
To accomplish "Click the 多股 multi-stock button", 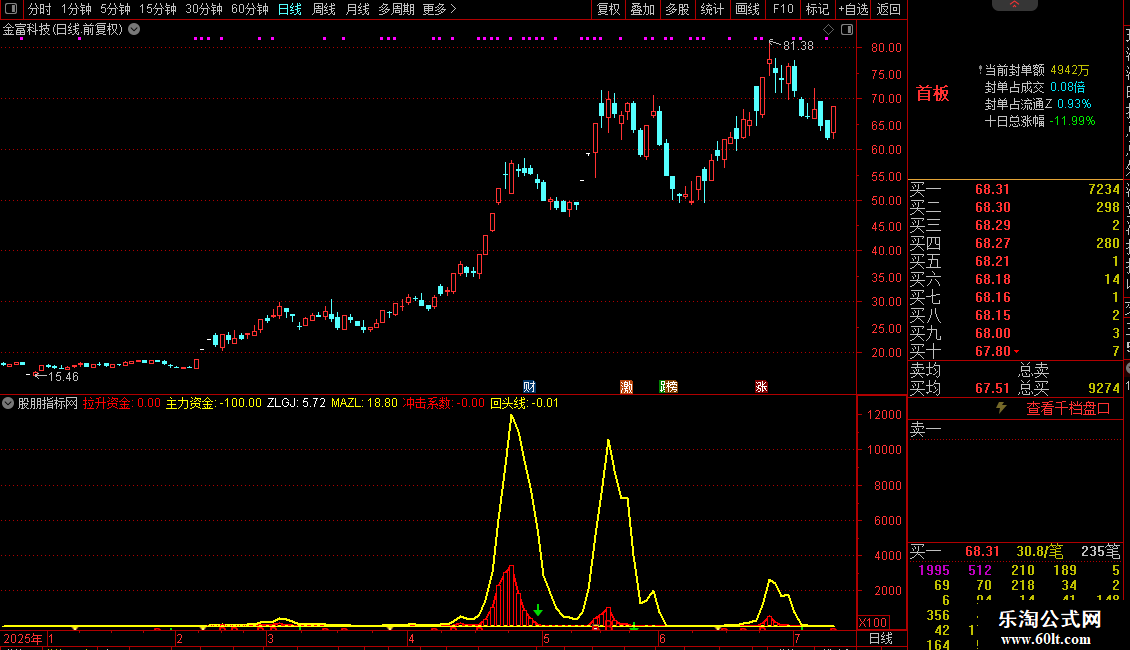I will coord(677,9).
